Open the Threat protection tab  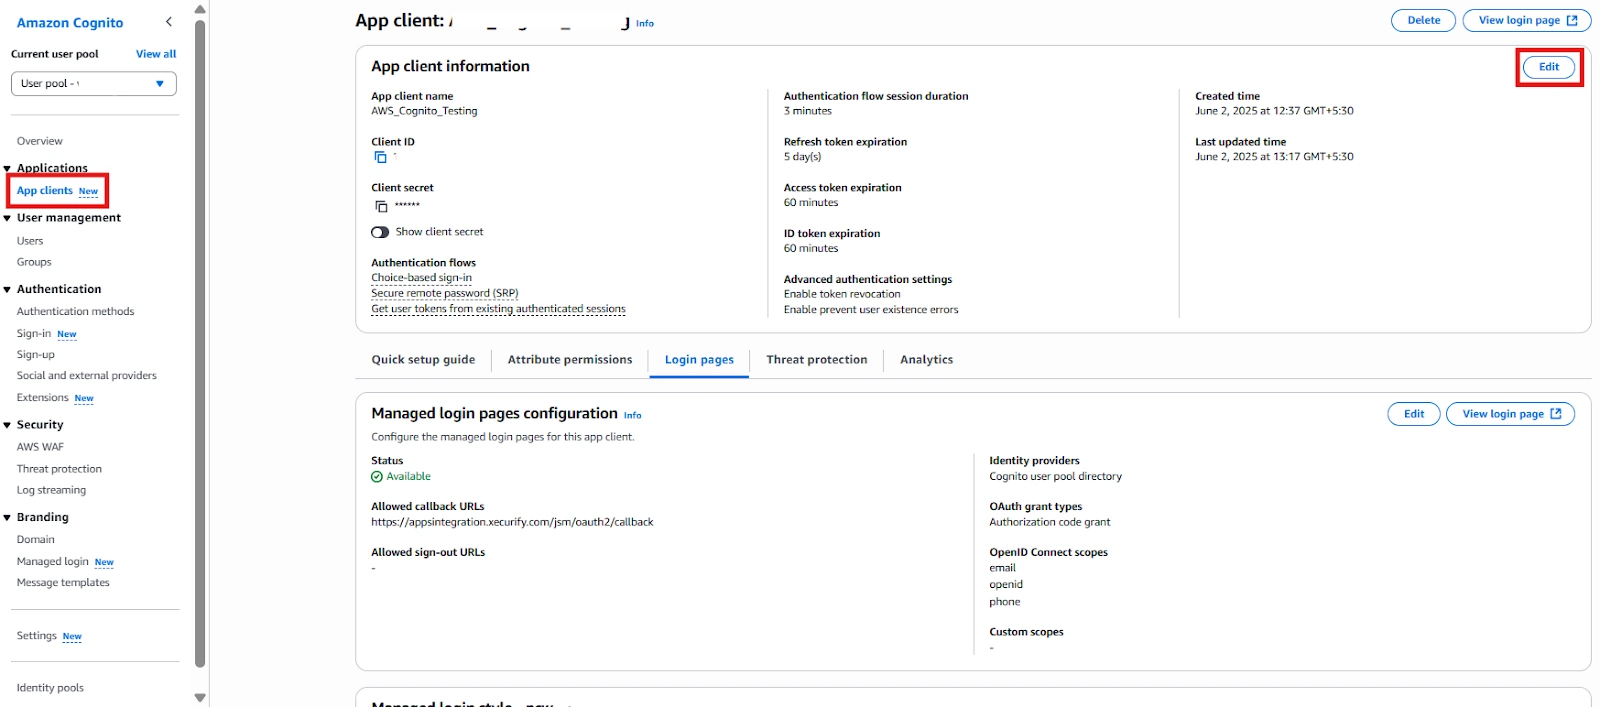click(817, 360)
